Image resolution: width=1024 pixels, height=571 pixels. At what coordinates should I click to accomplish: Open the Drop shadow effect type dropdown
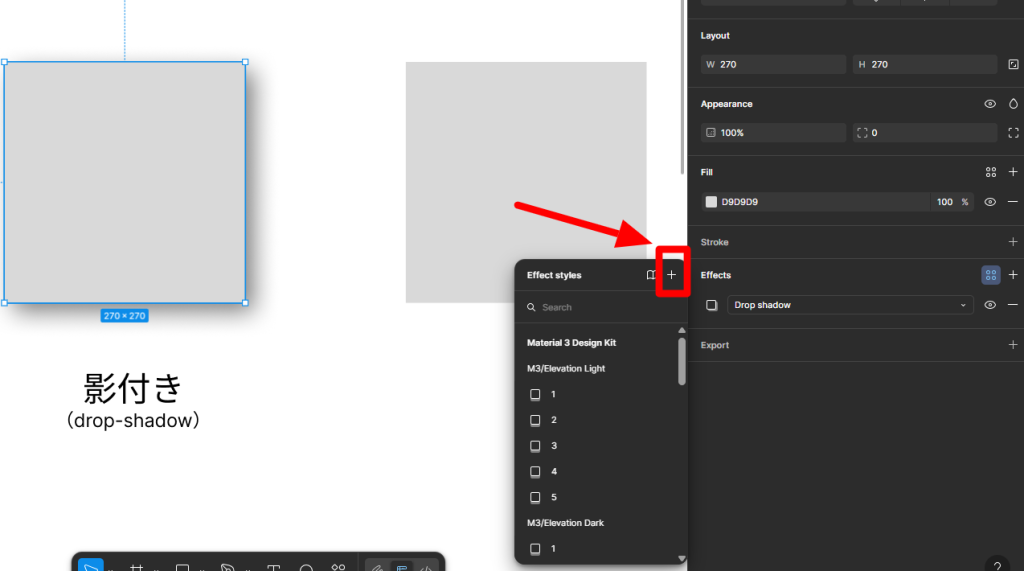(850, 305)
